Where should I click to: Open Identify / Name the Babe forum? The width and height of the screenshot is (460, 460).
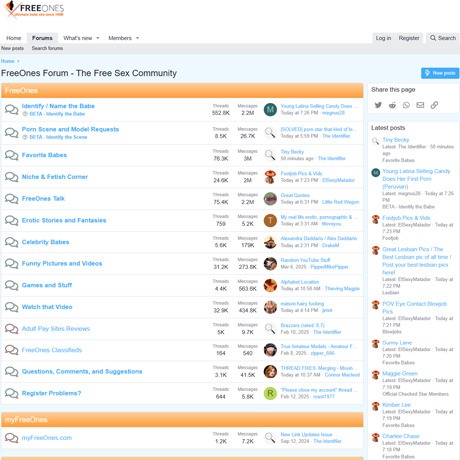point(58,106)
